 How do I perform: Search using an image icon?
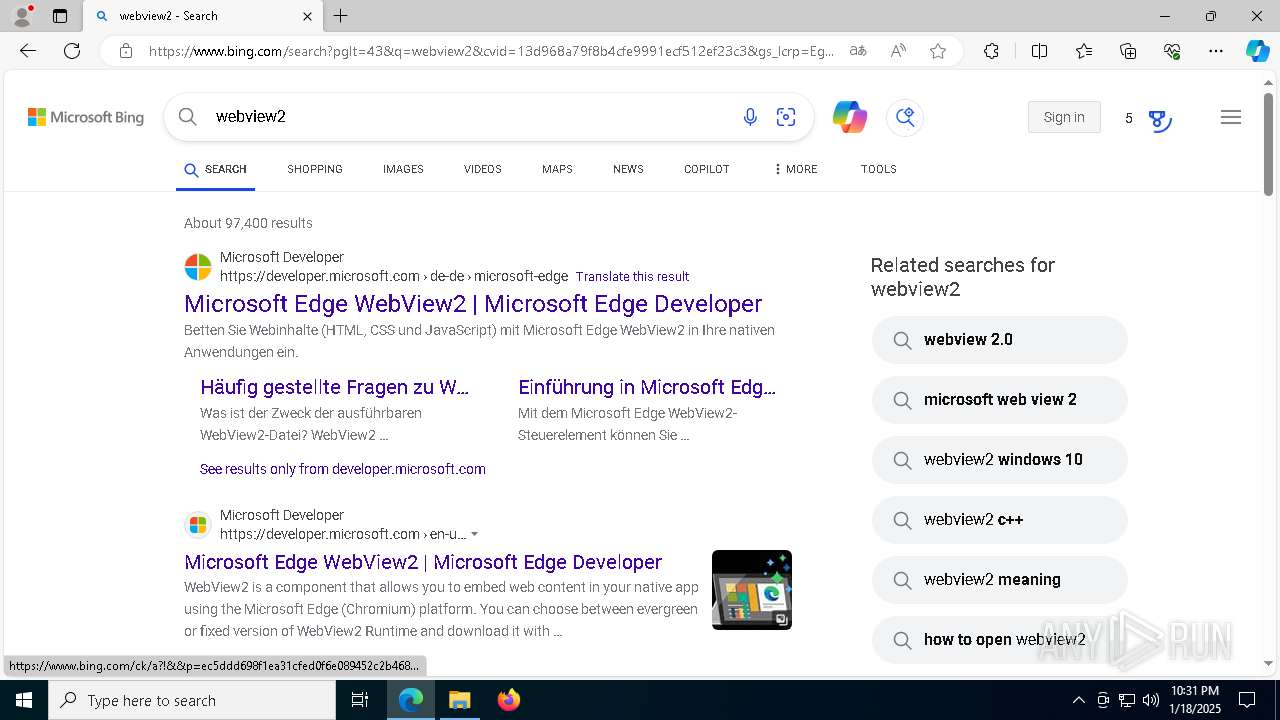click(786, 117)
